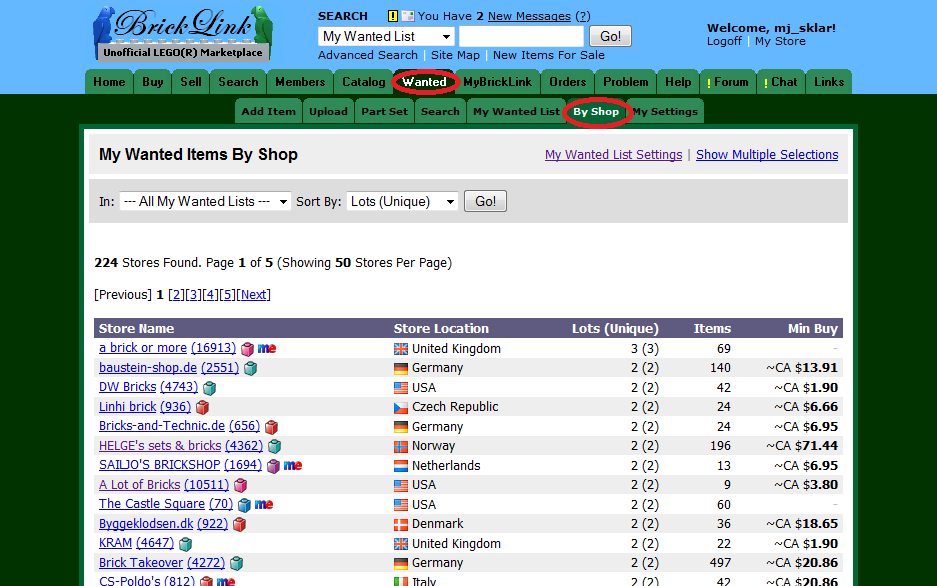The image size is (937, 586).
Task: Click Czech Republic flag icon
Action: point(400,407)
